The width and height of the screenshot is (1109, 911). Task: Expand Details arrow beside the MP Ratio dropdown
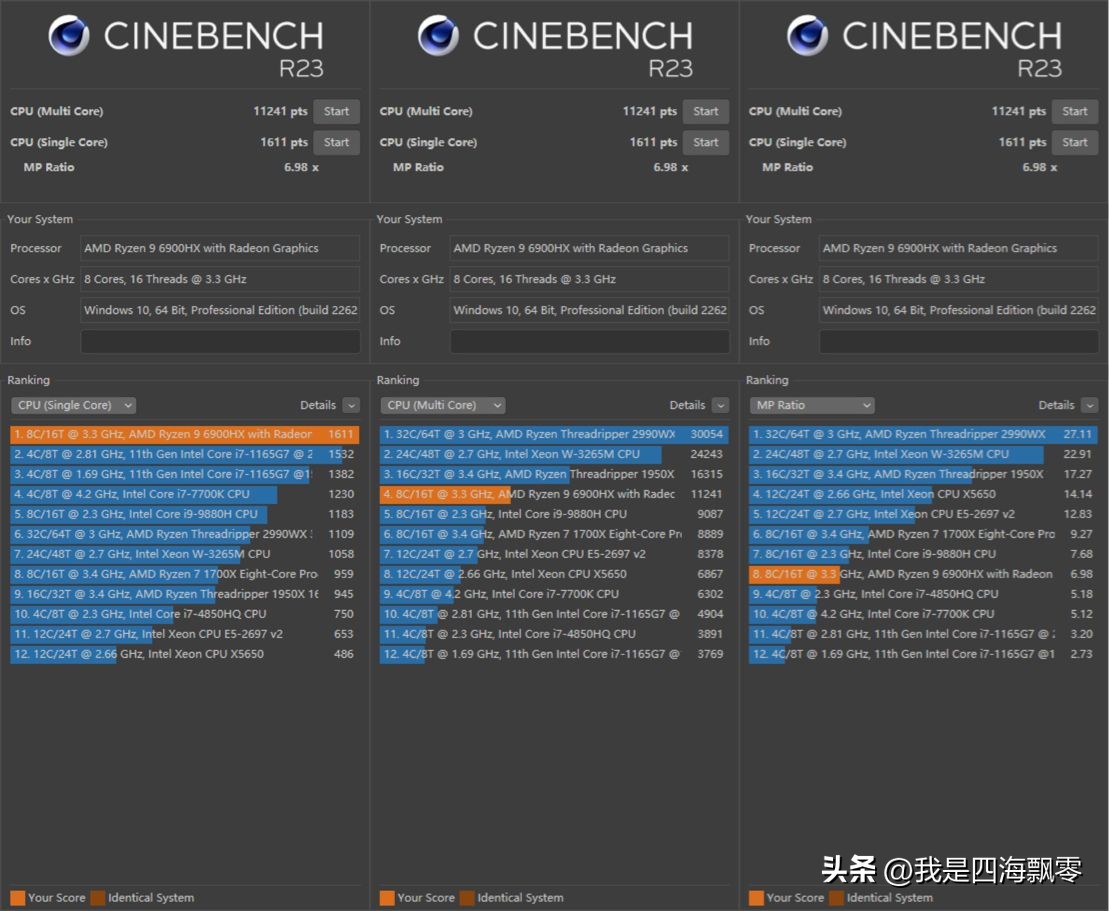pos(1089,405)
